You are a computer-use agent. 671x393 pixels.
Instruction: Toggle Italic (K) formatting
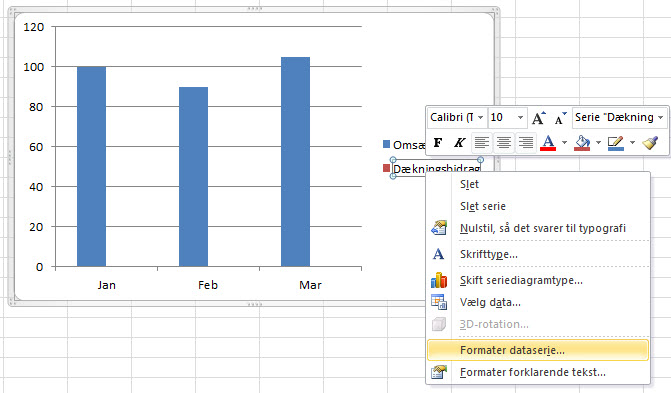[459, 143]
